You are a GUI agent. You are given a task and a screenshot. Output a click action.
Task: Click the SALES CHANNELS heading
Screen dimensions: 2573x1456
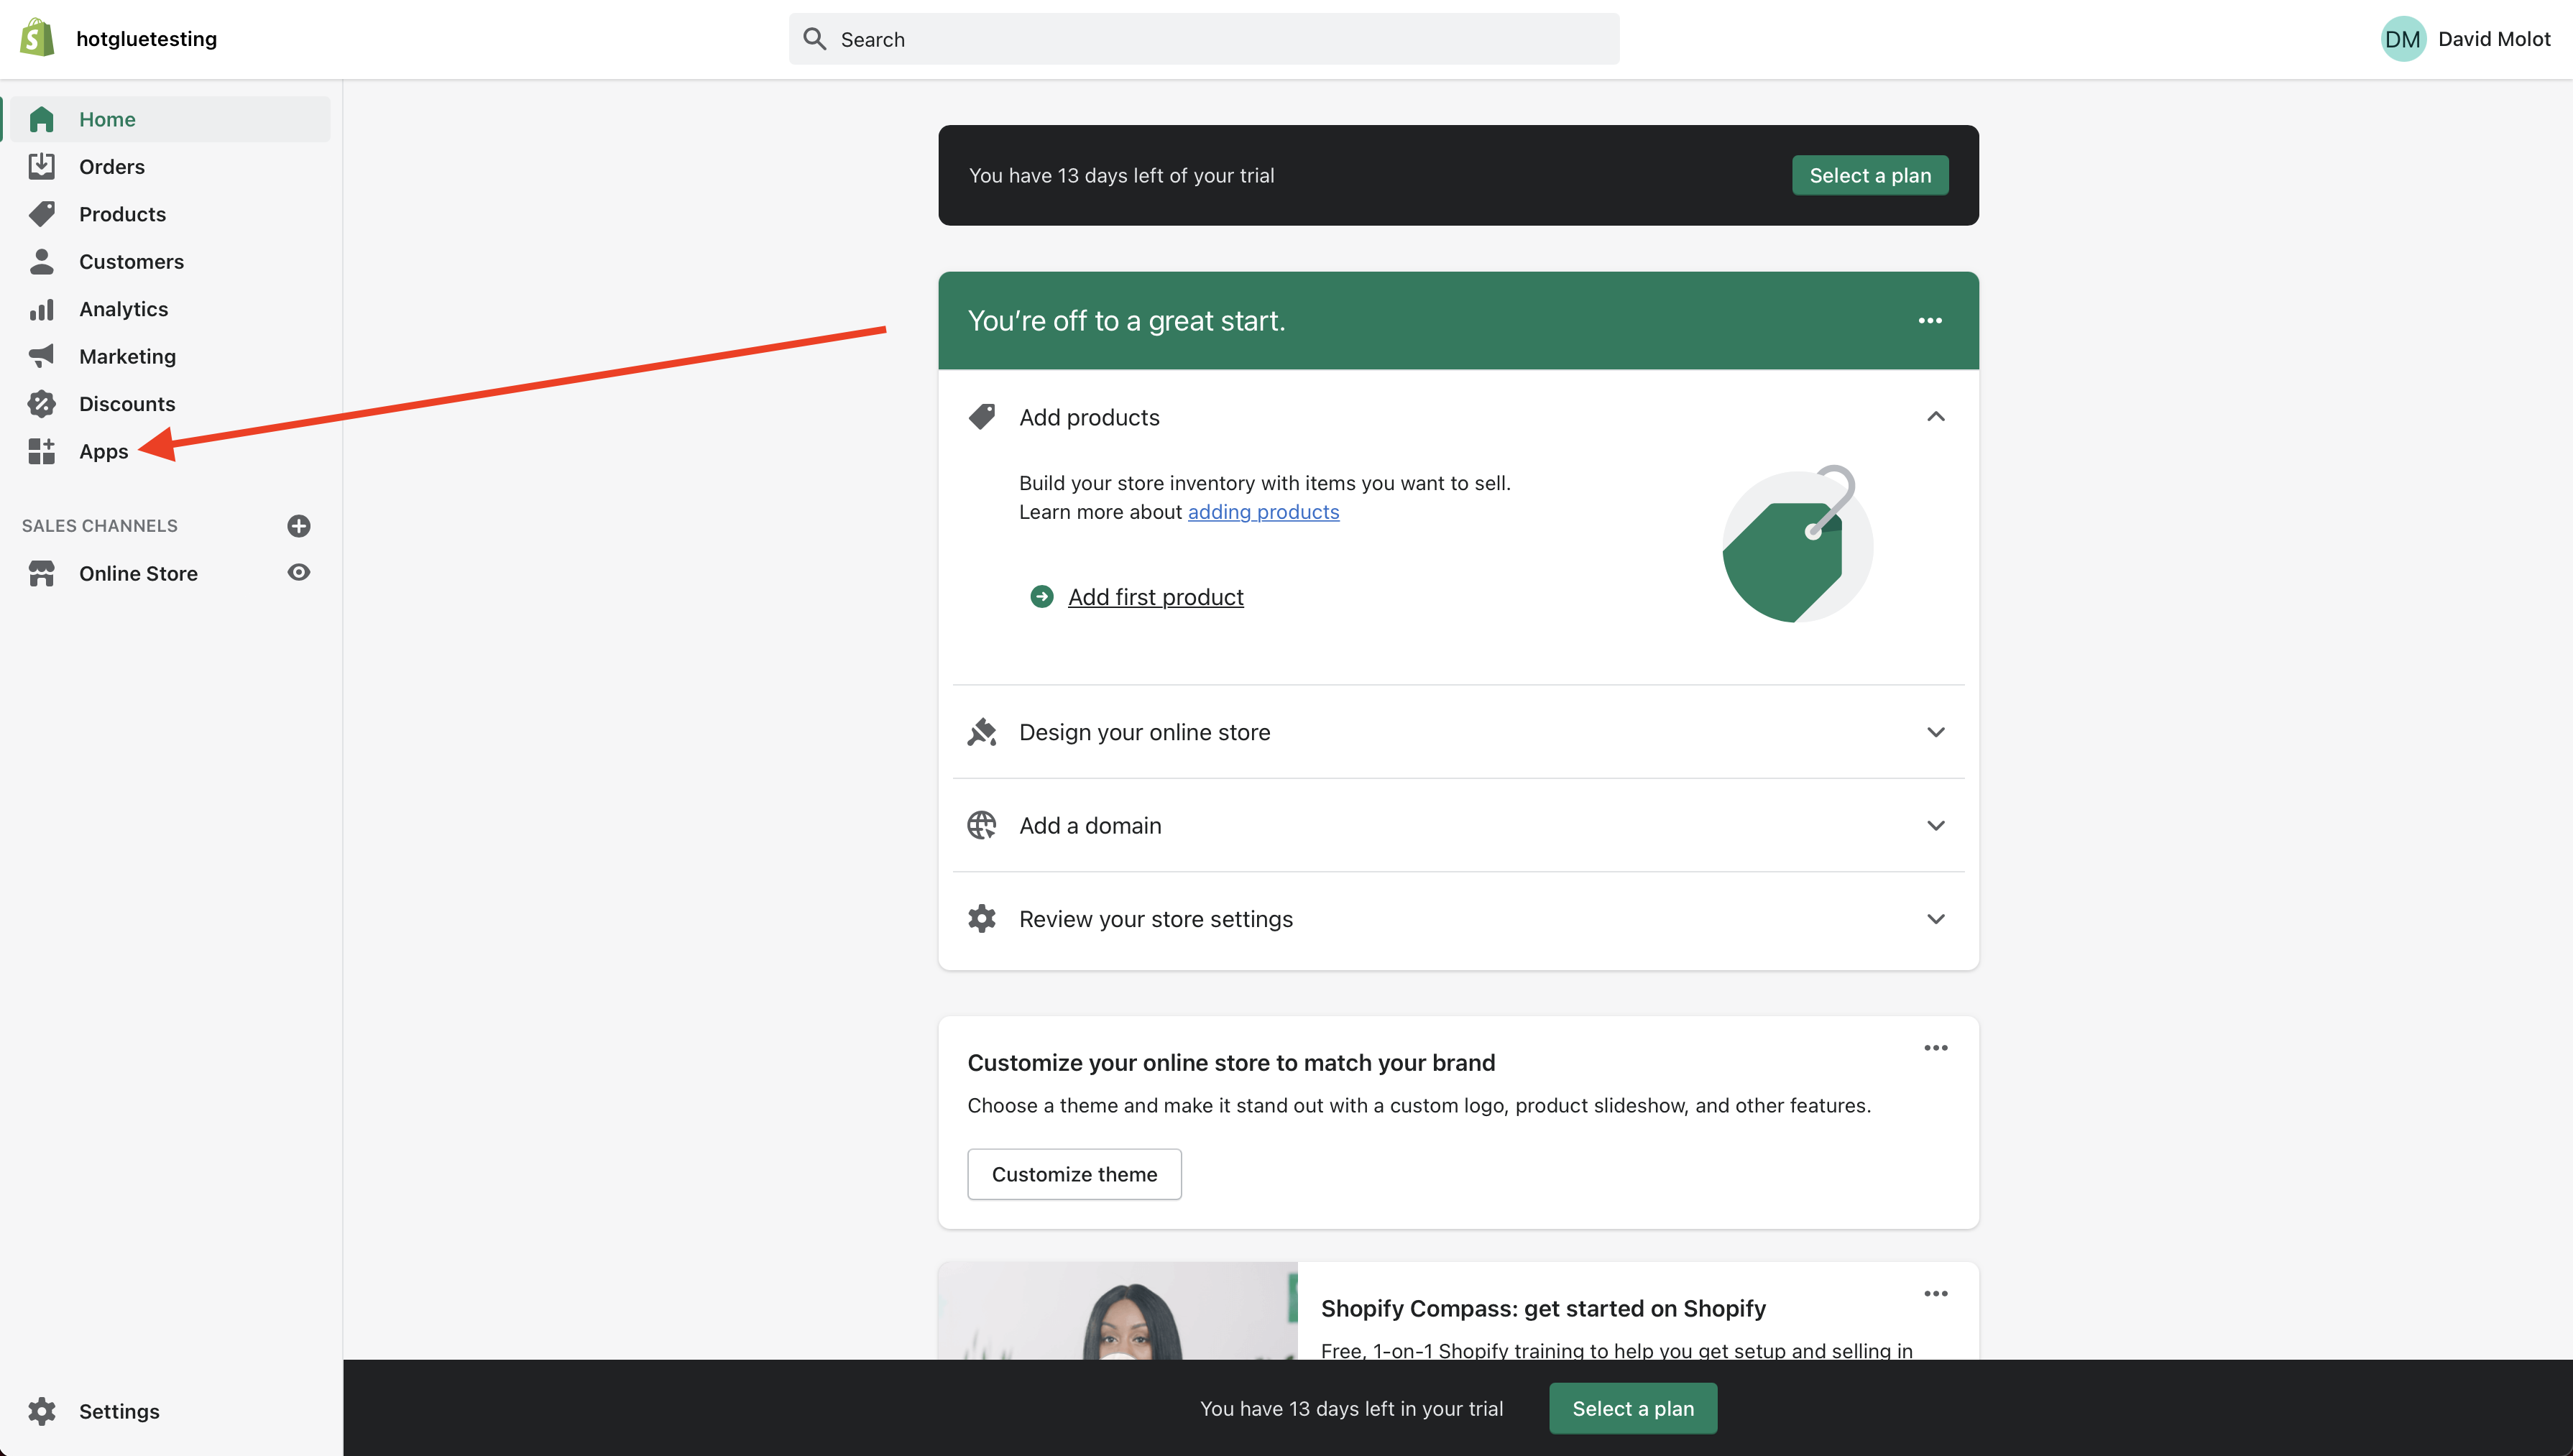point(100,526)
